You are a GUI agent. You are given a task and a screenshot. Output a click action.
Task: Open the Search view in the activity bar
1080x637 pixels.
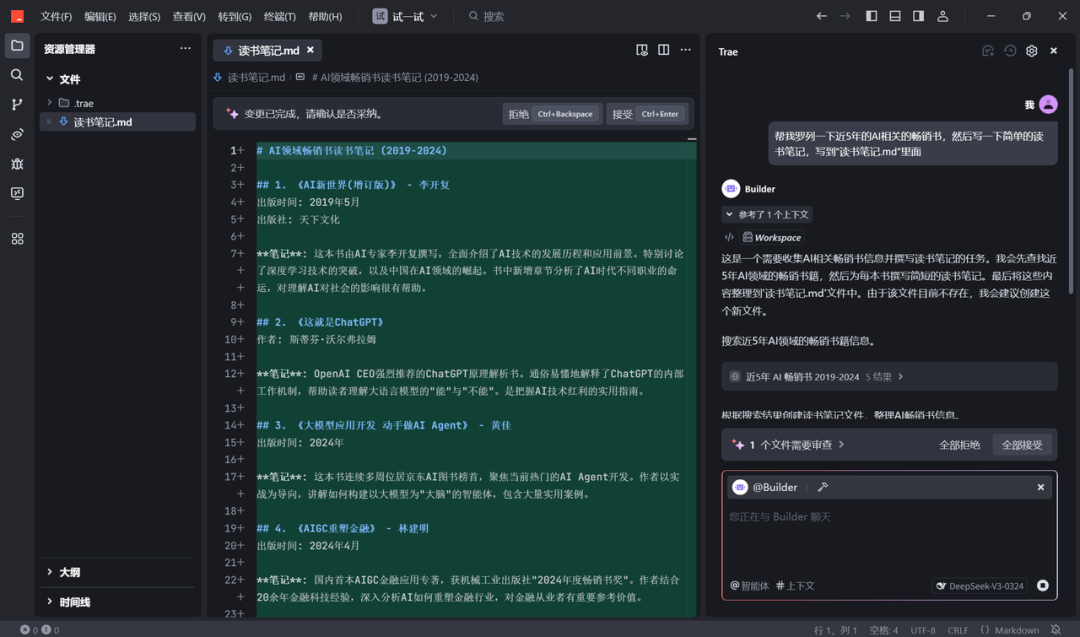pyautogui.click(x=17, y=74)
